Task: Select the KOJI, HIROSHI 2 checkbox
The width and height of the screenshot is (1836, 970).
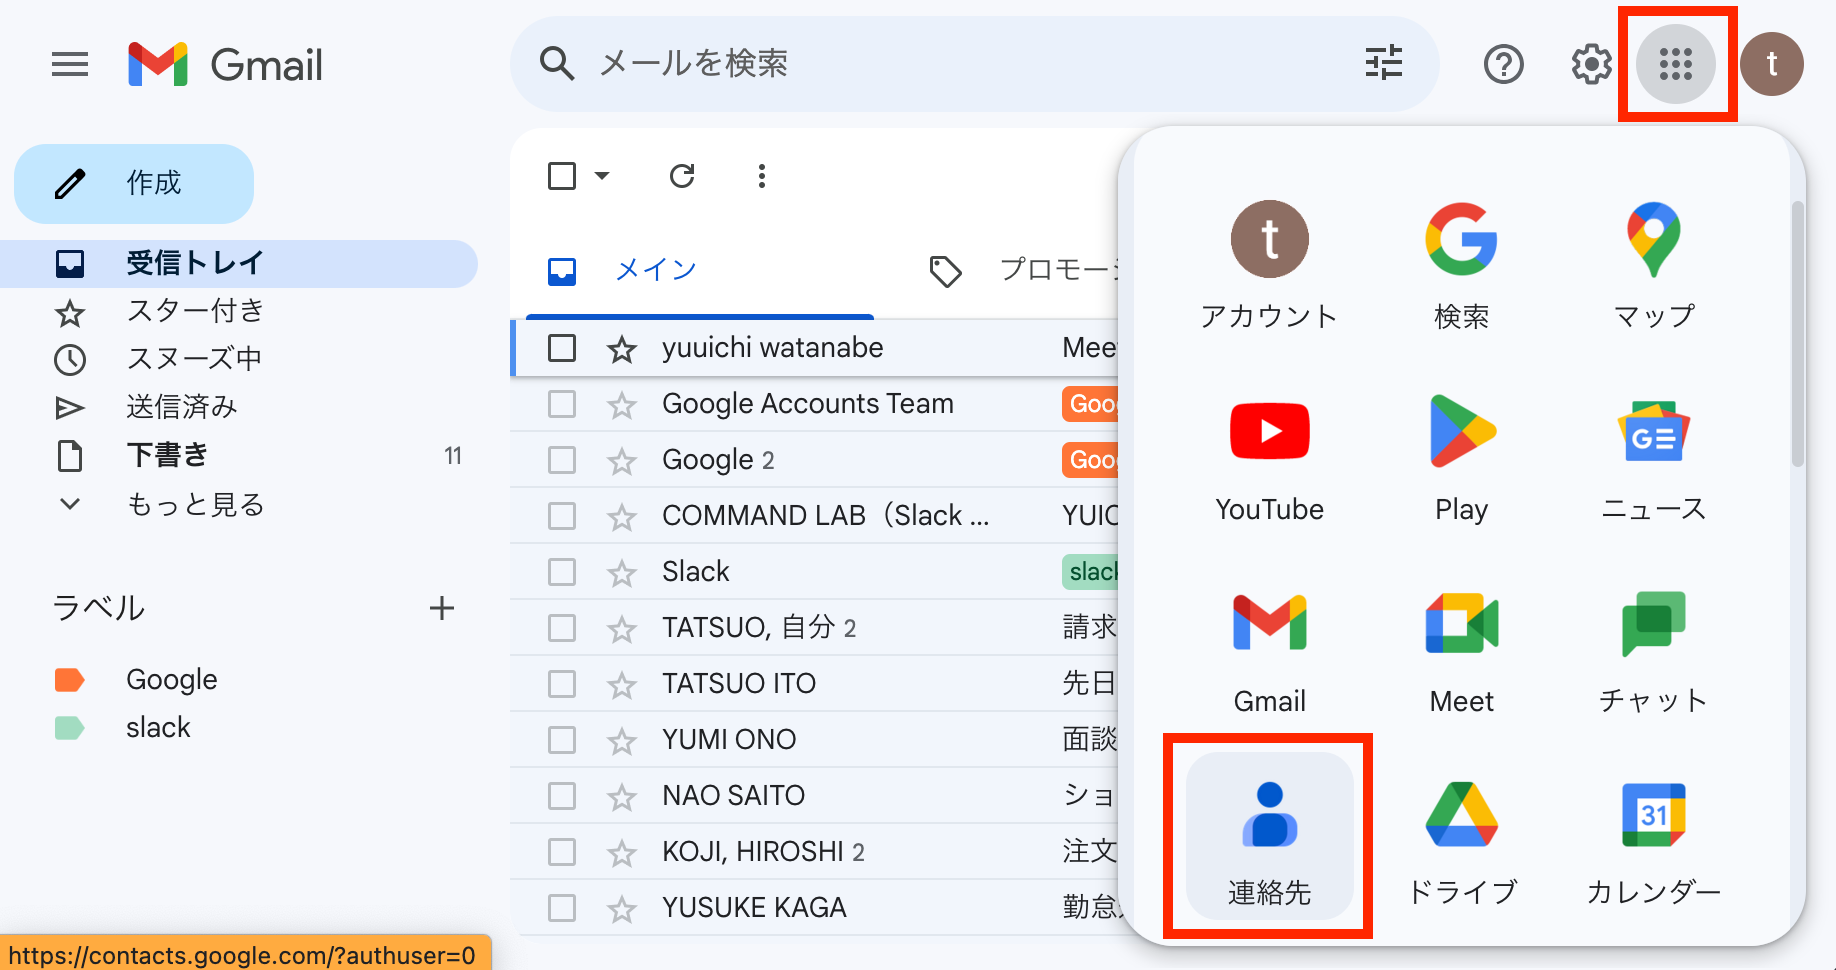Action: coord(562,852)
